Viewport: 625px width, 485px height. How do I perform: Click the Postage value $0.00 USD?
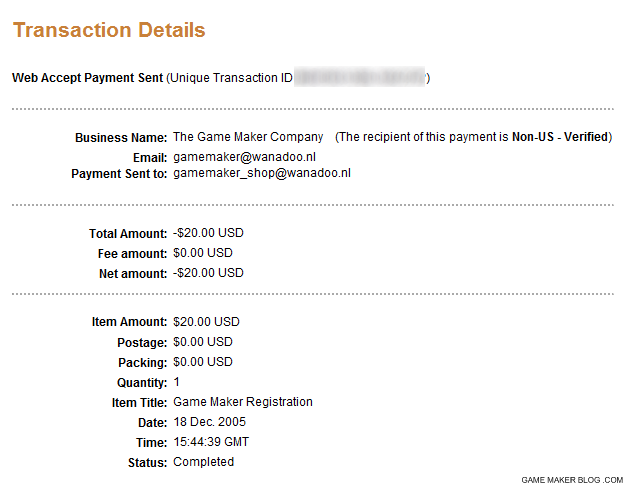coord(203,342)
